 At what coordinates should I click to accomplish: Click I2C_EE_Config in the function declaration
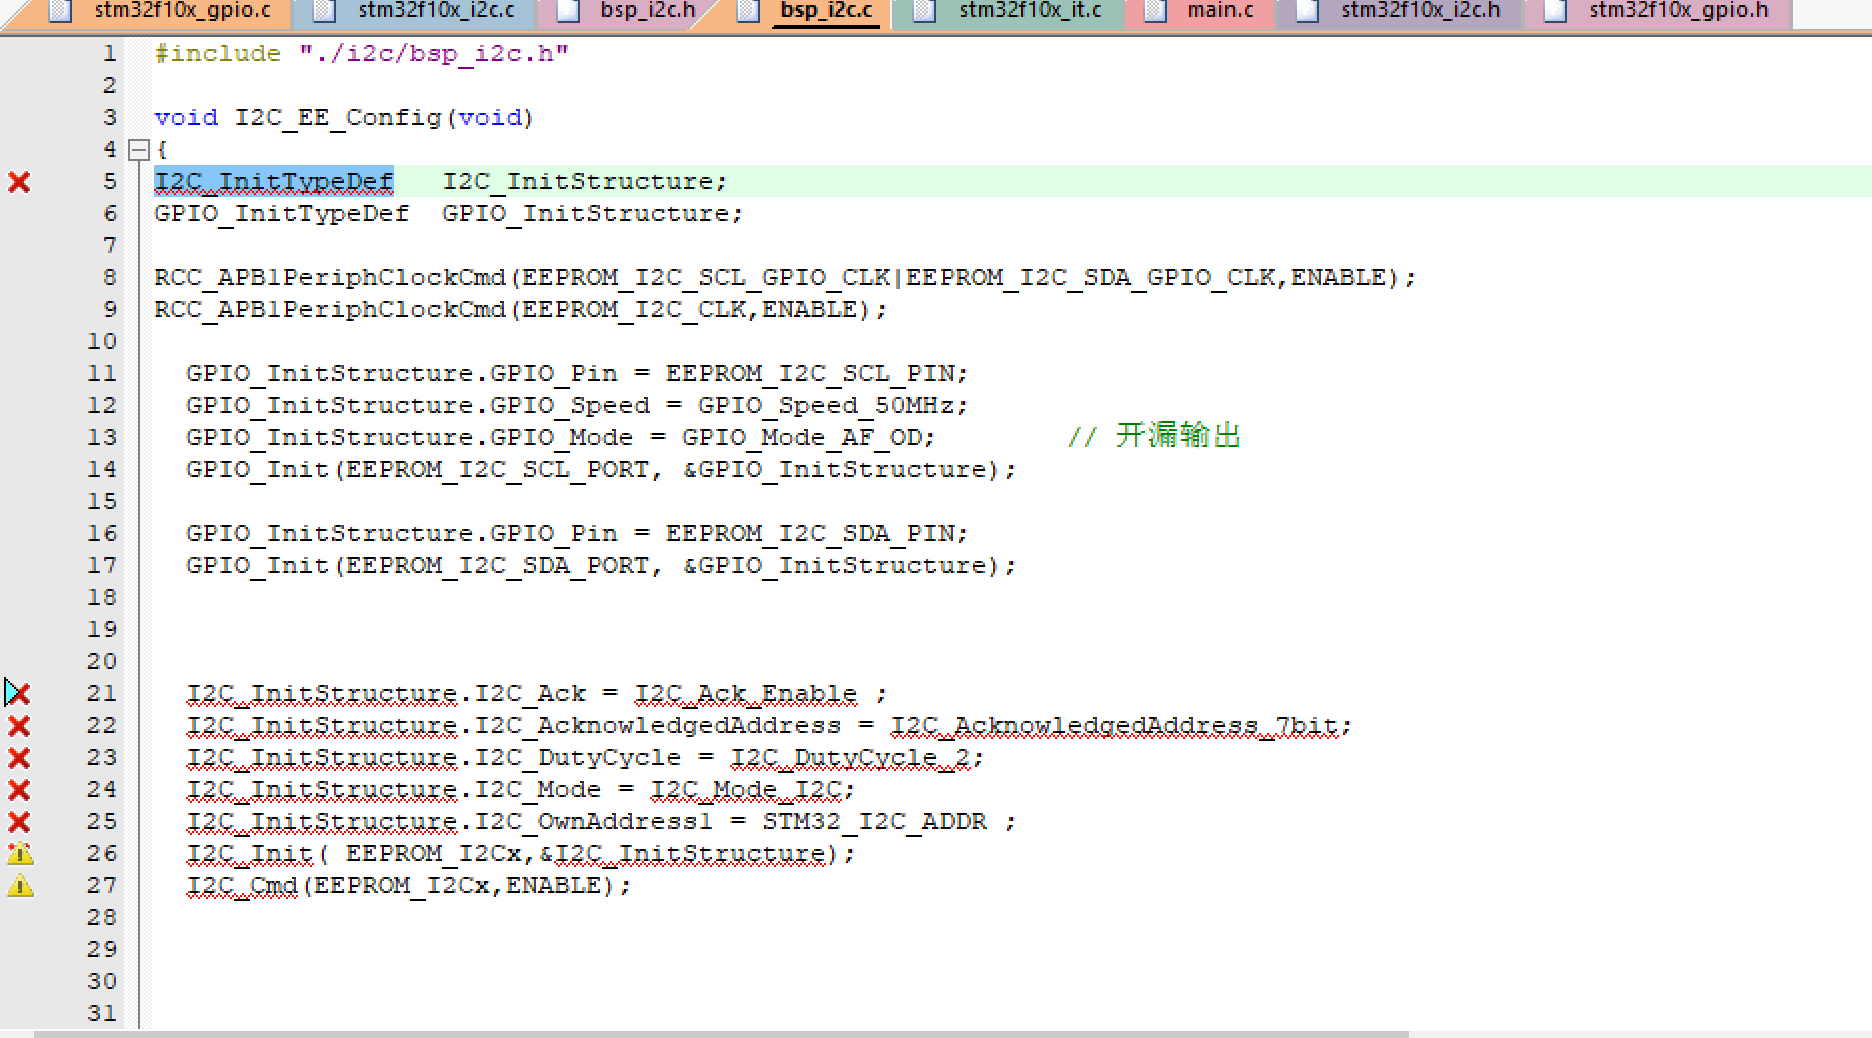(x=338, y=117)
